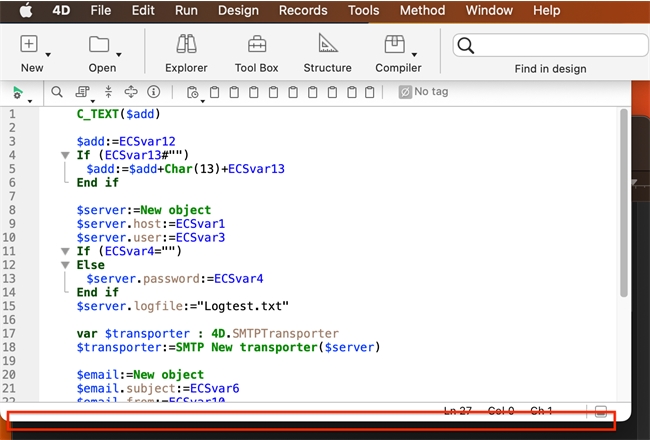Run the method with the green play icon
The height and width of the screenshot is (440, 650).
(x=18, y=92)
